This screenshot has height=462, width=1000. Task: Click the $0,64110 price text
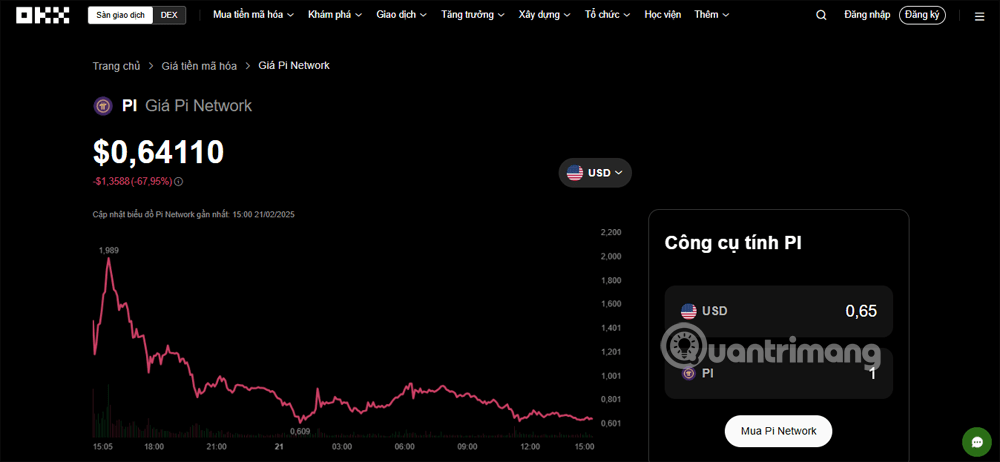click(x=158, y=153)
